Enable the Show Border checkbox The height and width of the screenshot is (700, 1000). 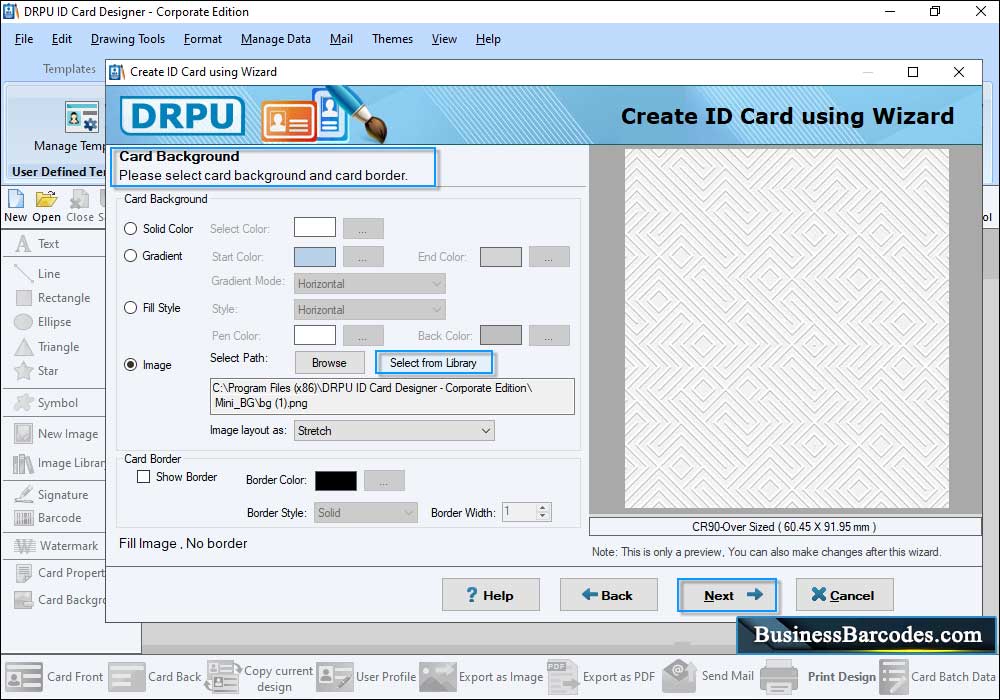tap(143, 477)
